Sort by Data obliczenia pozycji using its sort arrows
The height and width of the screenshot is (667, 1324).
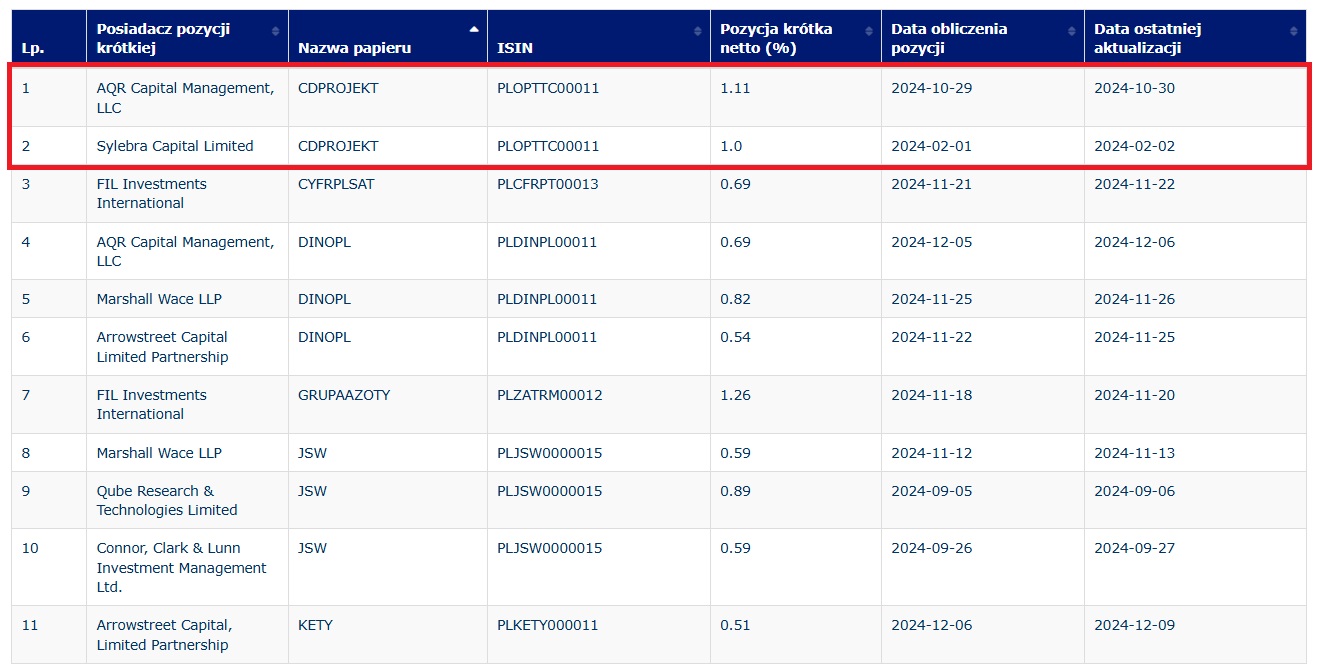(x=1072, y=32)
